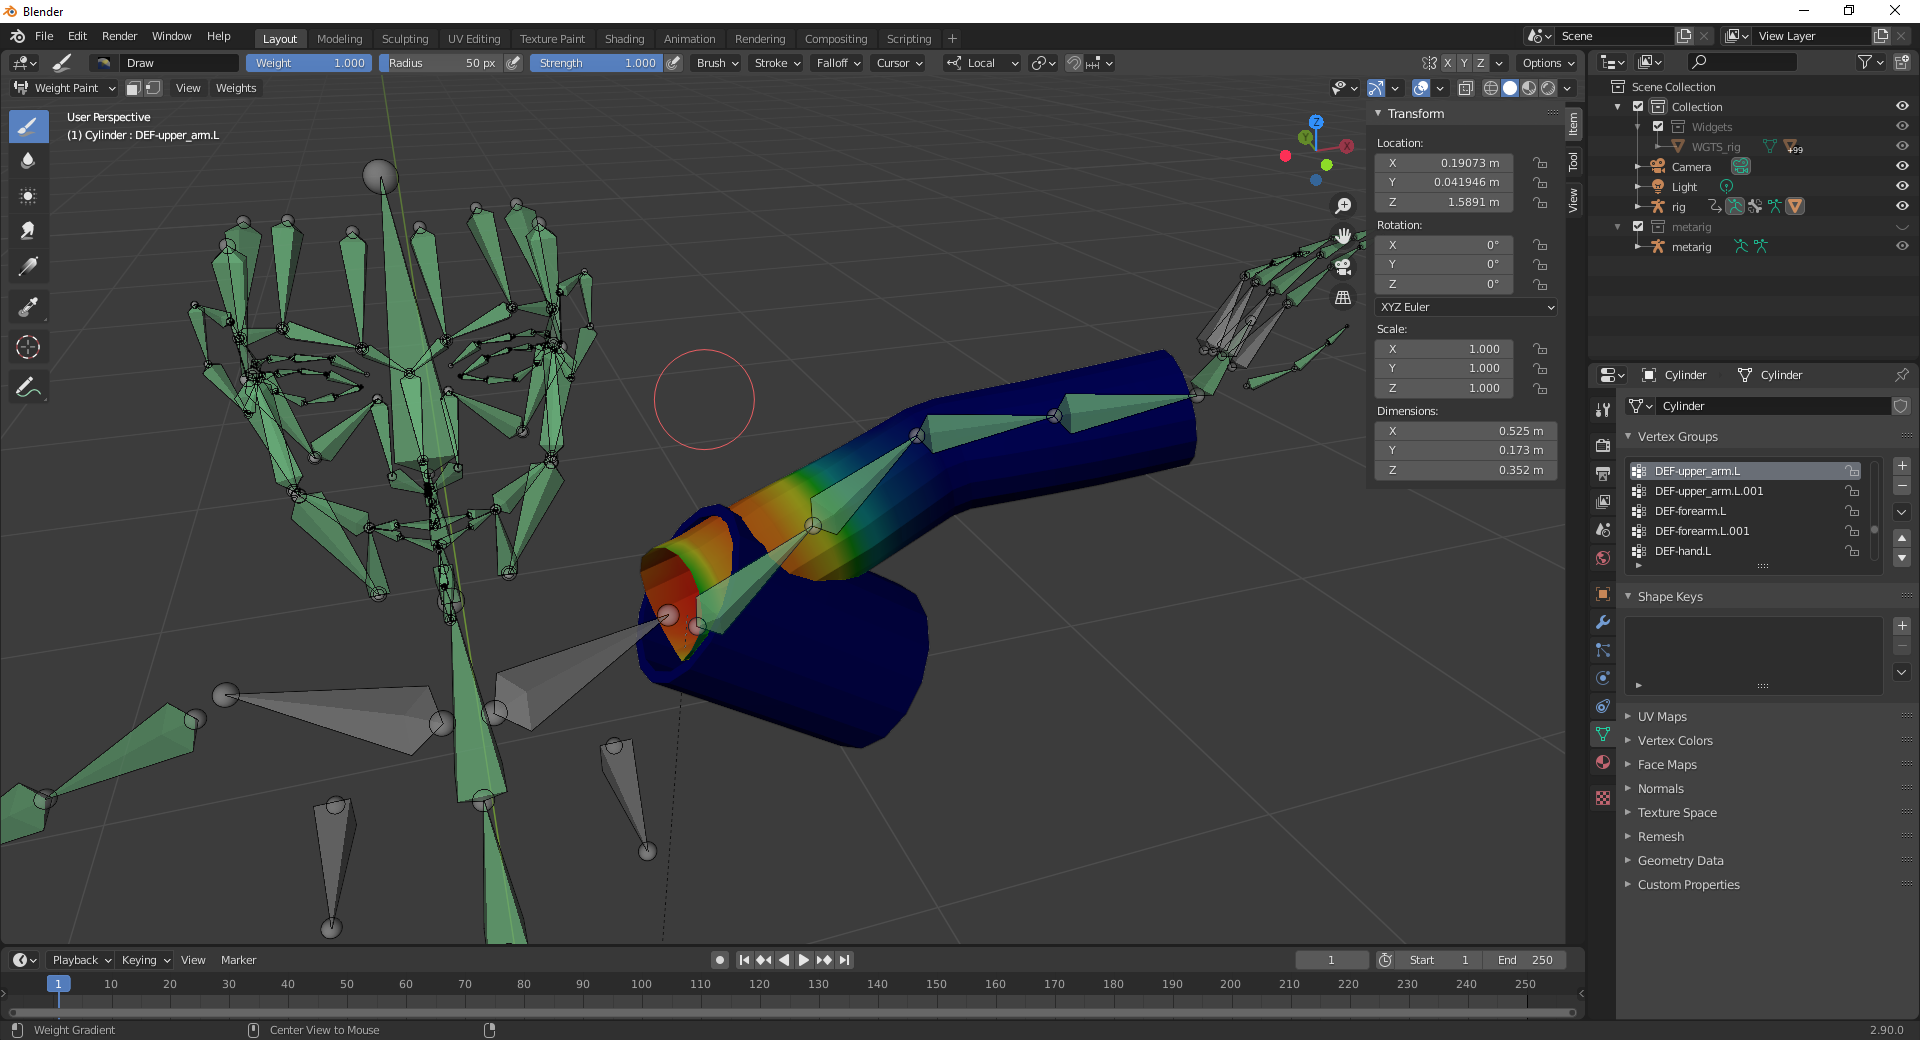
Task: Open the Object Data properties tab
Action: coord(1603,734)
